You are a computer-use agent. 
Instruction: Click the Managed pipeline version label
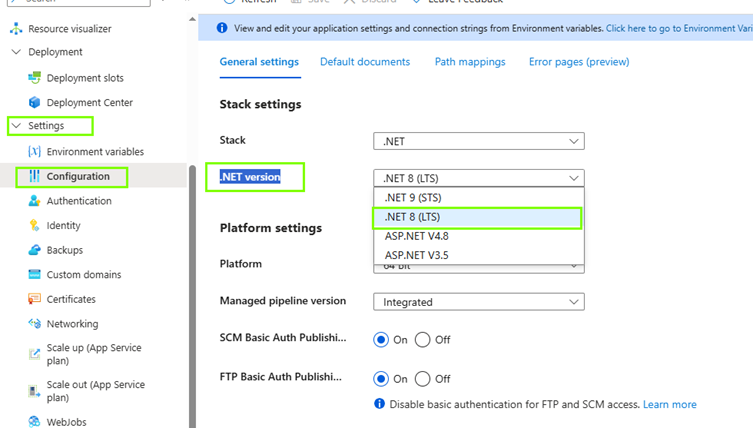[283, 301]
